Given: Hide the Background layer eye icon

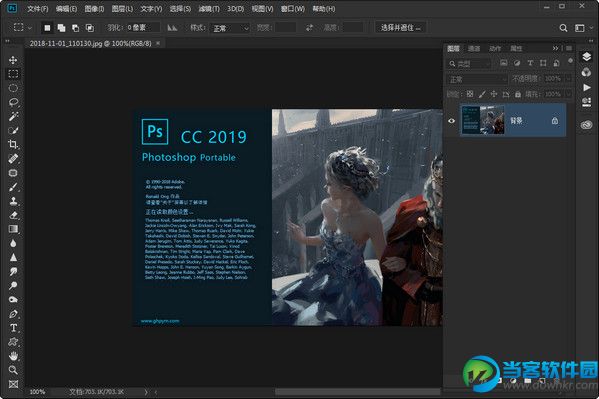Looking at the screenshot, I should tap(451, 121).
